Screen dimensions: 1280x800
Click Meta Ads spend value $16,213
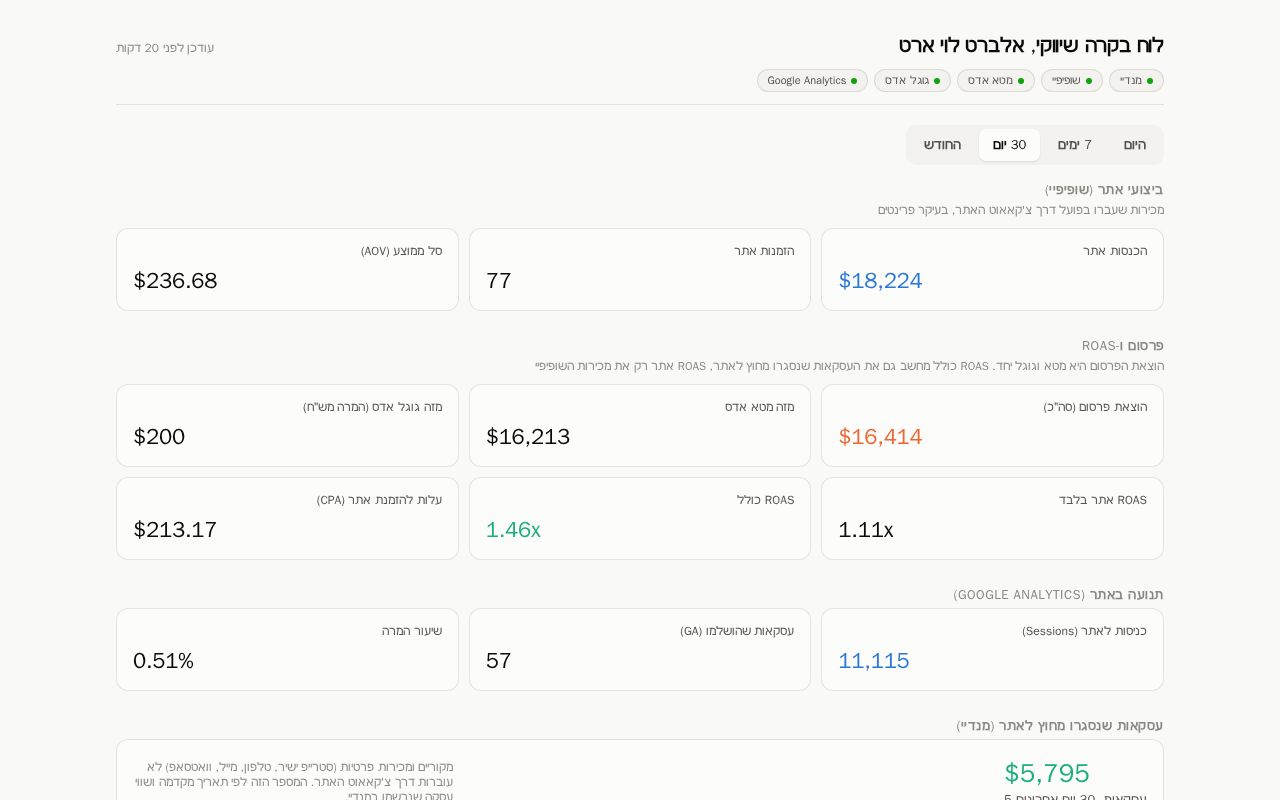528,437
